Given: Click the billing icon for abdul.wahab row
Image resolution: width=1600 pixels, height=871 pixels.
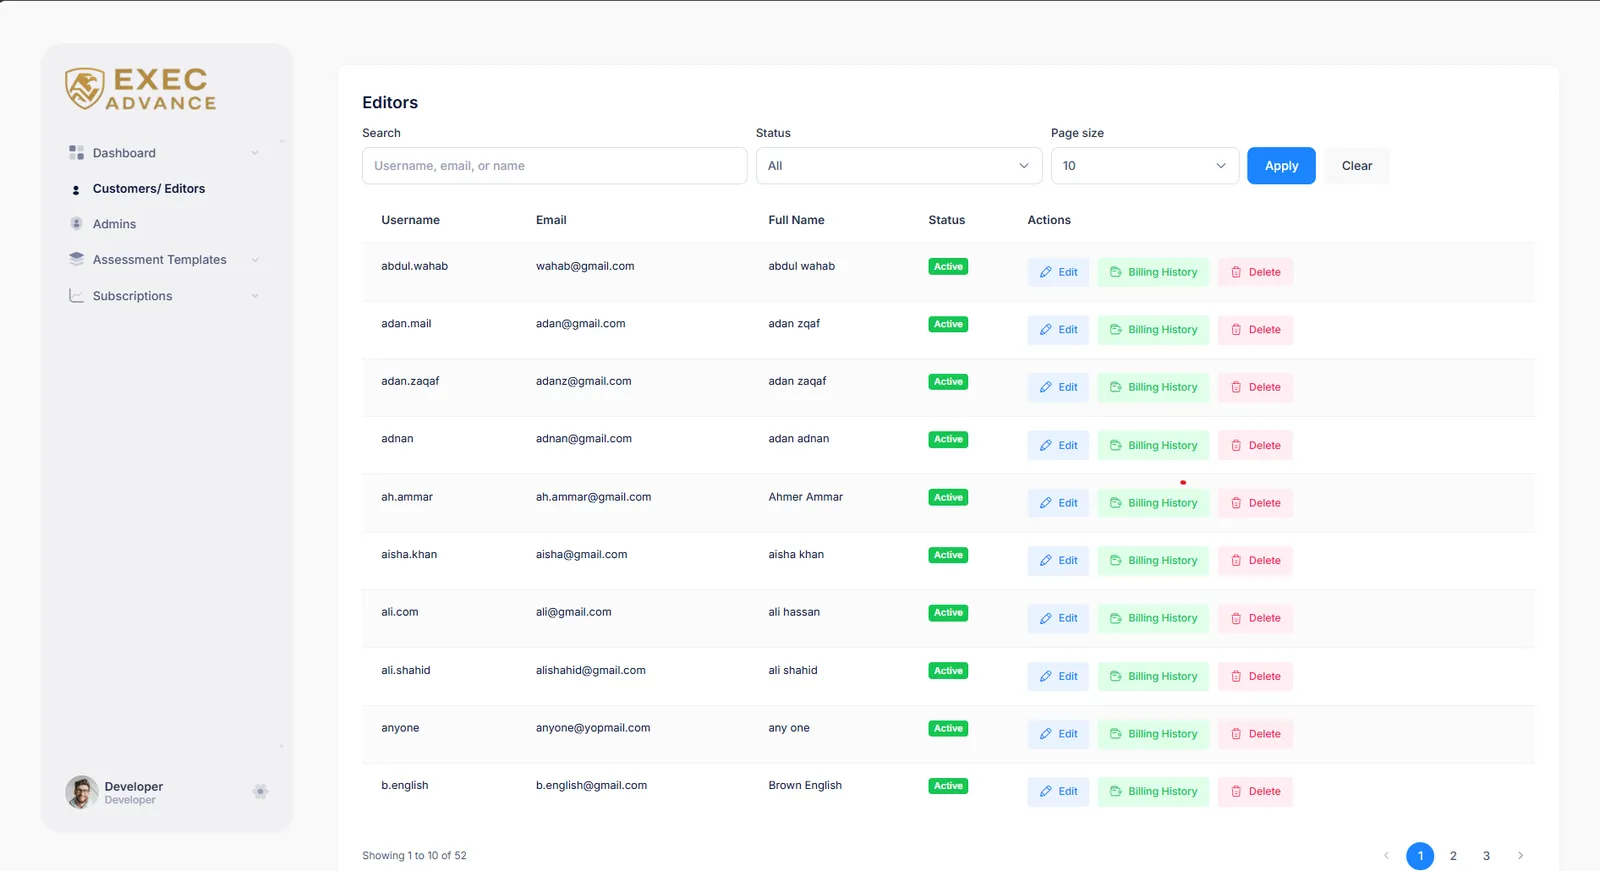Looking at the screenshot, I should (x=1116, y=272).
